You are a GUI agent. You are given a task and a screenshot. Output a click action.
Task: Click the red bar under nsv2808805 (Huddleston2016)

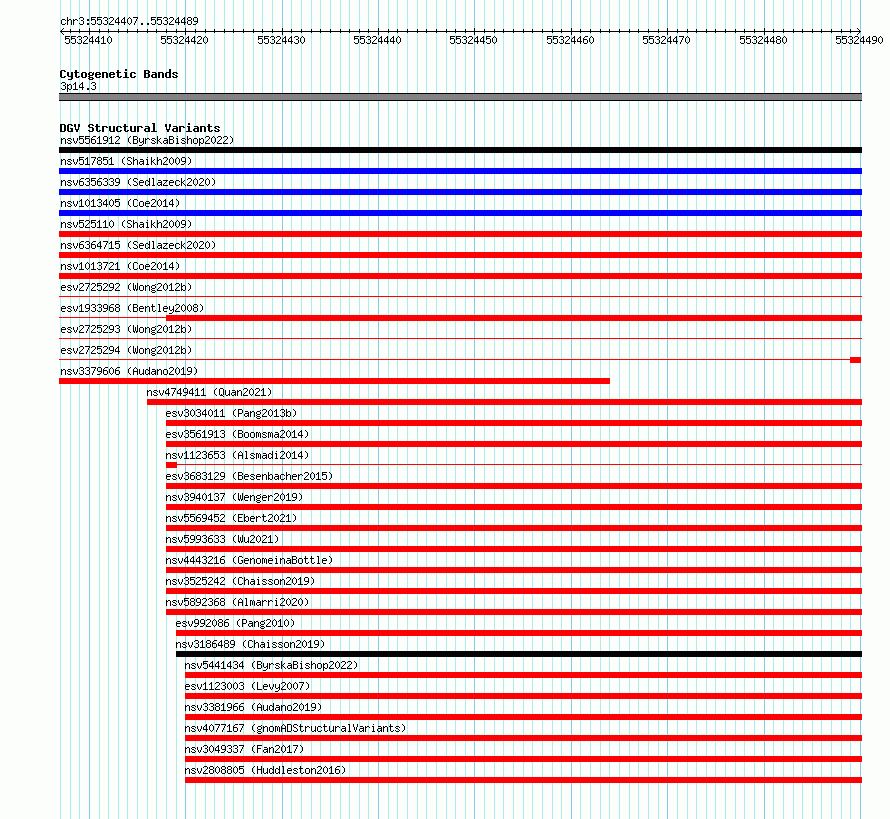tap(523, 780)
